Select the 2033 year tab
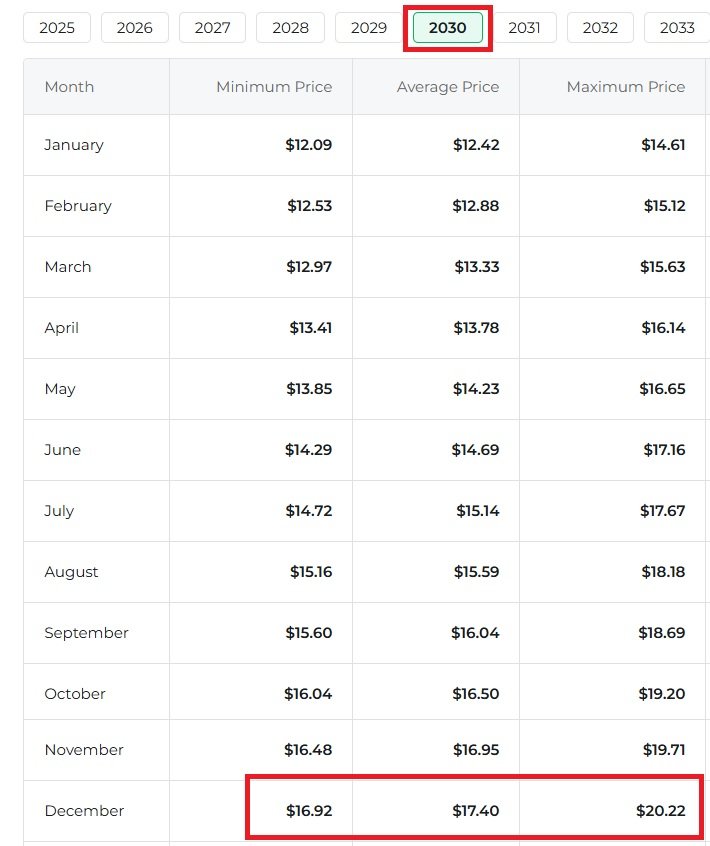This screenshot has width=710, height=846. [677, 28]
